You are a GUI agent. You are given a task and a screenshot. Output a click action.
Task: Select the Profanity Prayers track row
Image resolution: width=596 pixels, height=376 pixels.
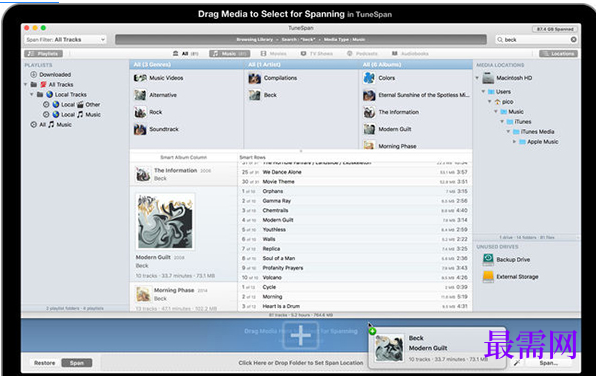pos(355,268)
